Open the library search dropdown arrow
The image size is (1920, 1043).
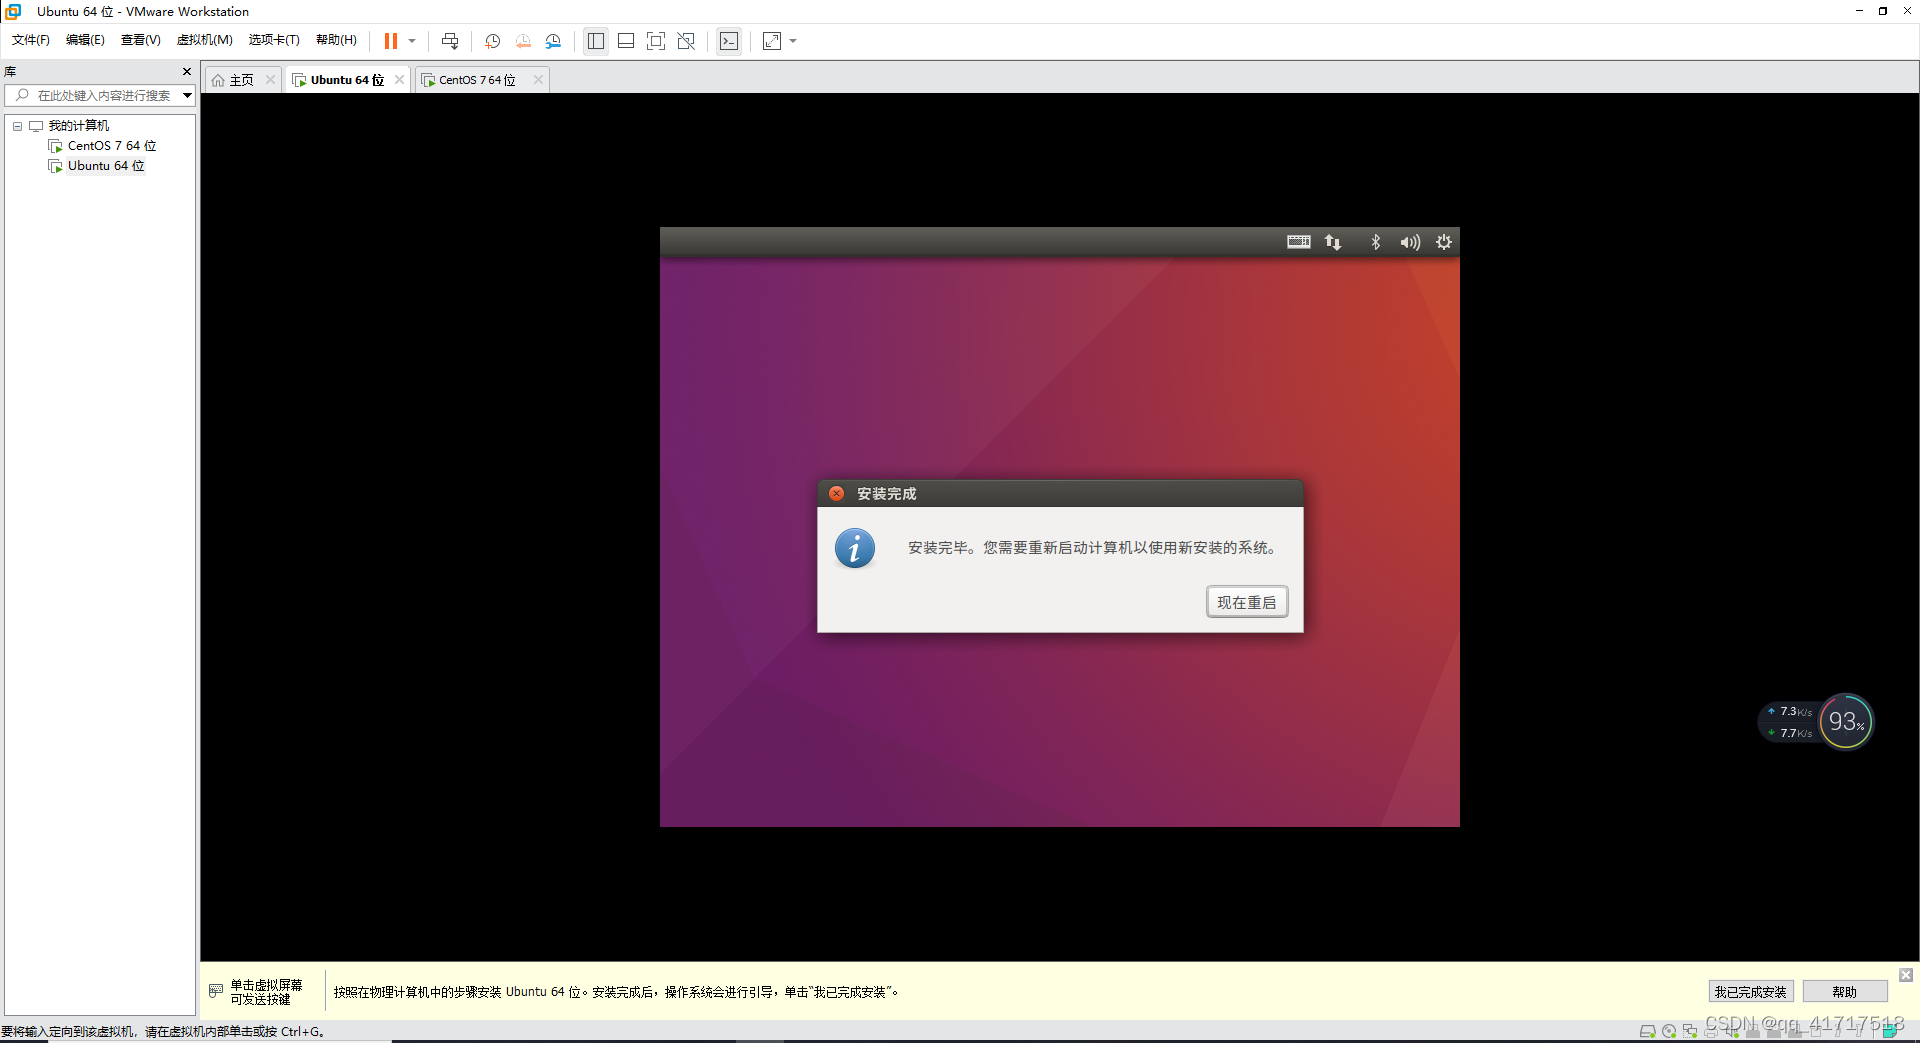187,96
